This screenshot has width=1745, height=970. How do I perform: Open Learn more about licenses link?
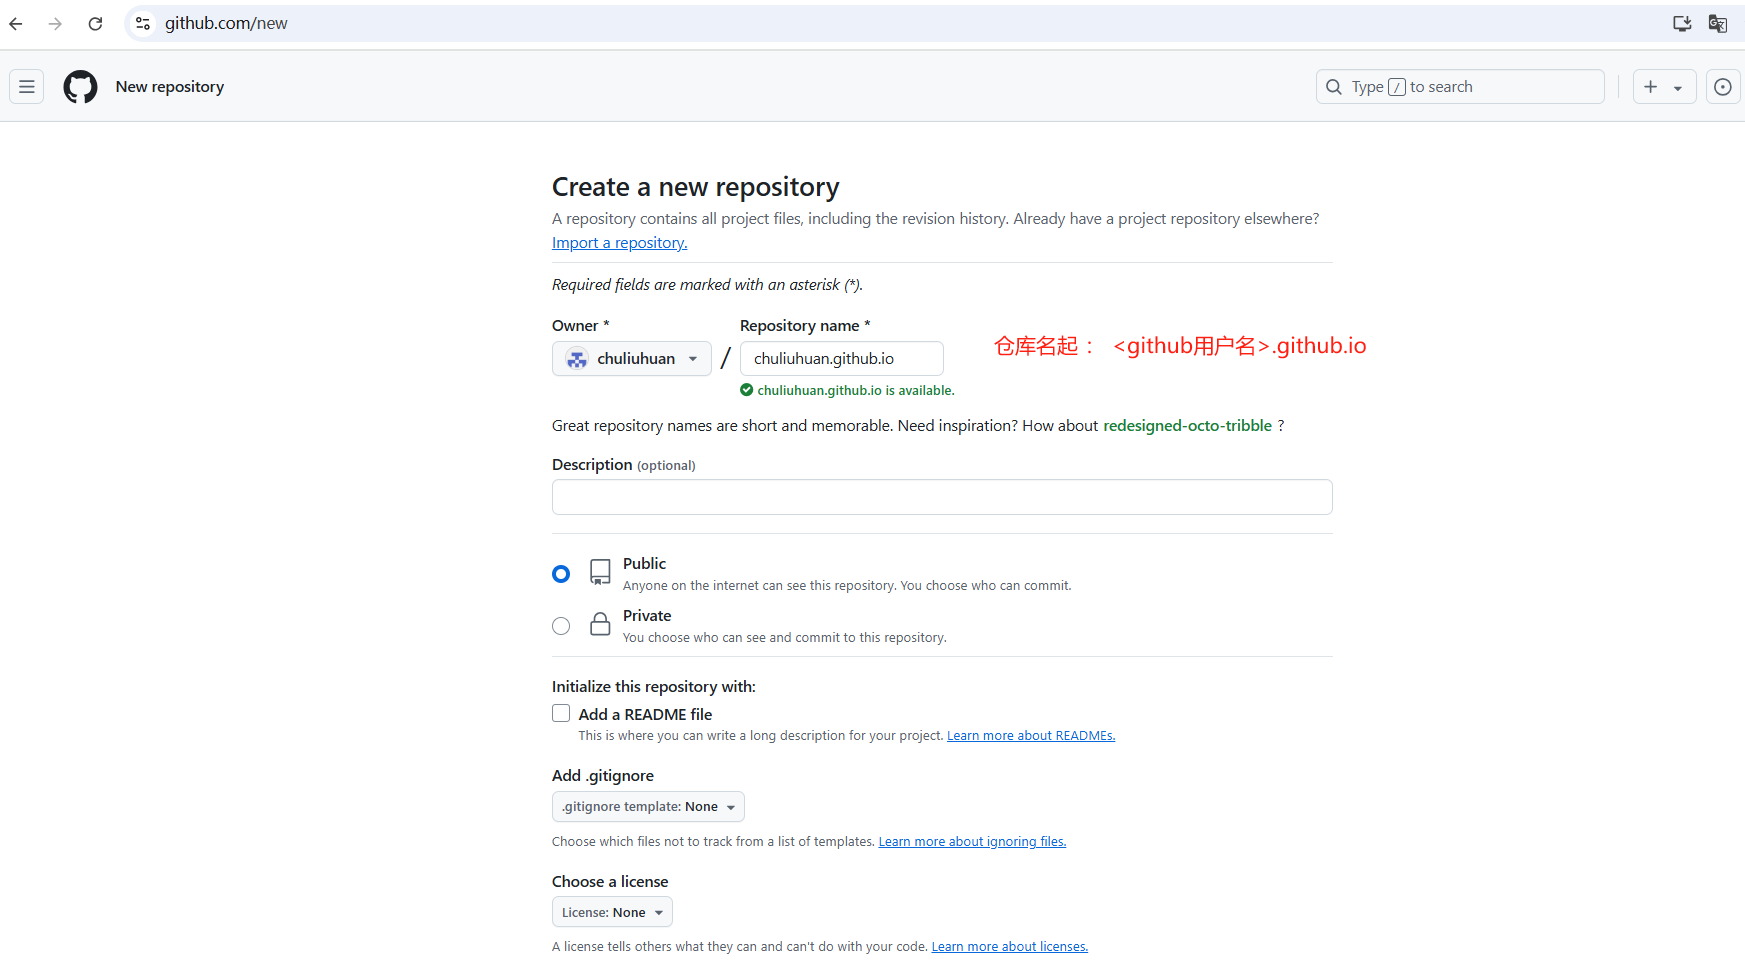pyautogui.click(x=1010, y=947)
